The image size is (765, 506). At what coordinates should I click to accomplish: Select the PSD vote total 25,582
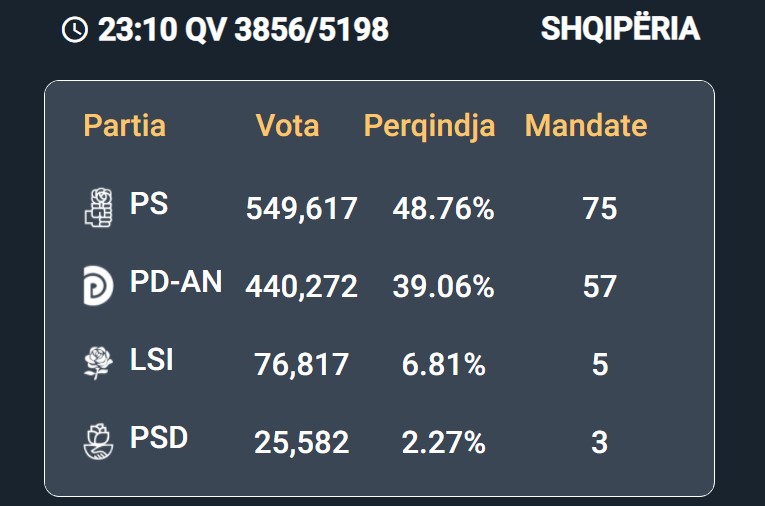pyautogui.click(x=302, y=443)
